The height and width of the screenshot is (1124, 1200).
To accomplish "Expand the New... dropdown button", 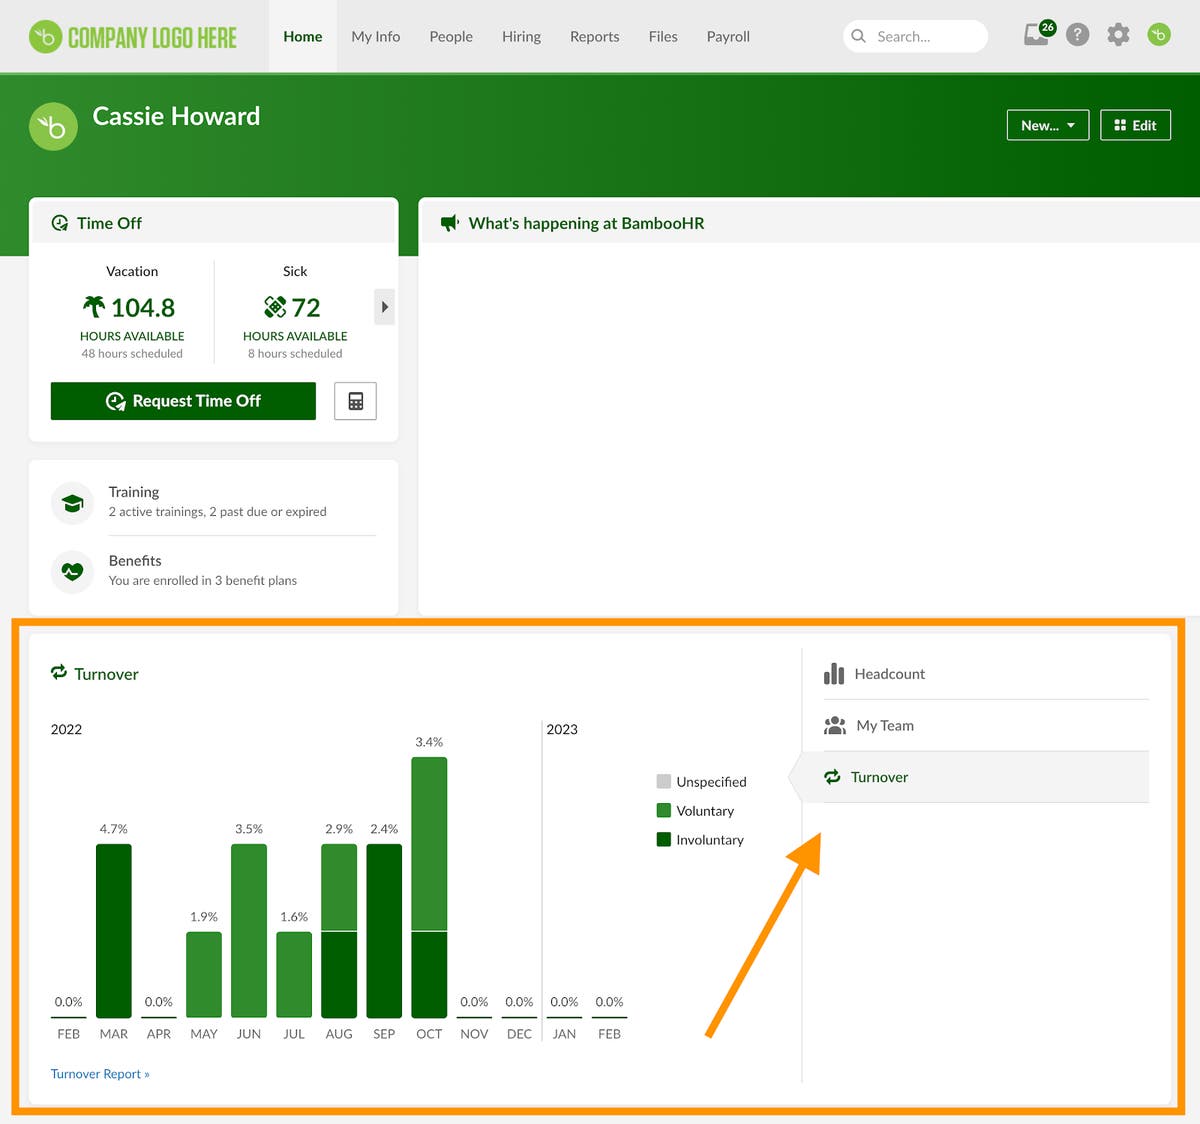I will tap(1047, 125).
